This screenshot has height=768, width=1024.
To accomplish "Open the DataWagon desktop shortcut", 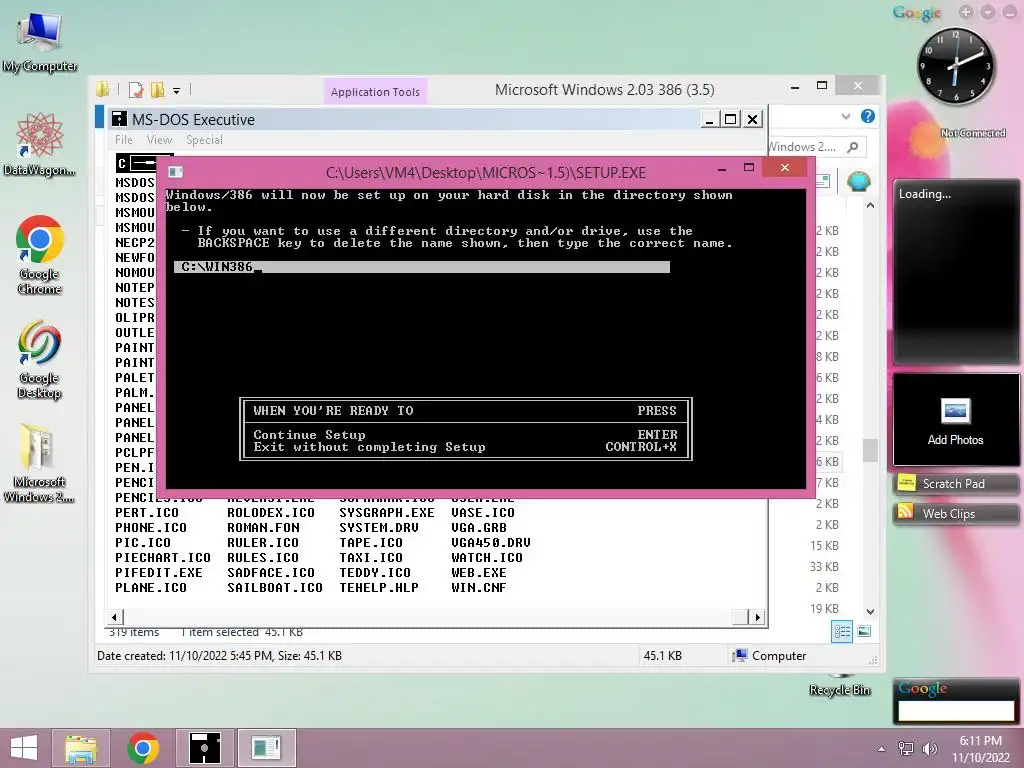I will [40, 145].
